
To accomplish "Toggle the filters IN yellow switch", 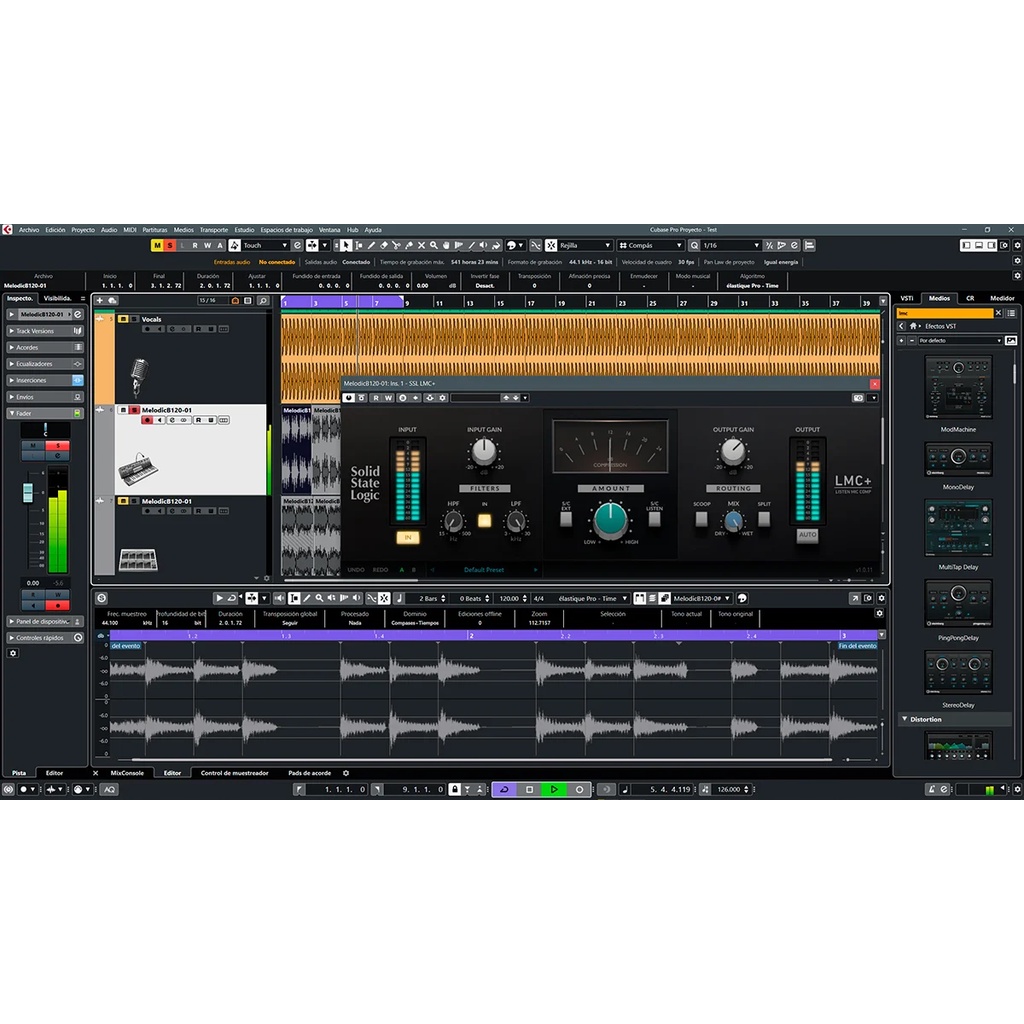I will click(485, 520).
